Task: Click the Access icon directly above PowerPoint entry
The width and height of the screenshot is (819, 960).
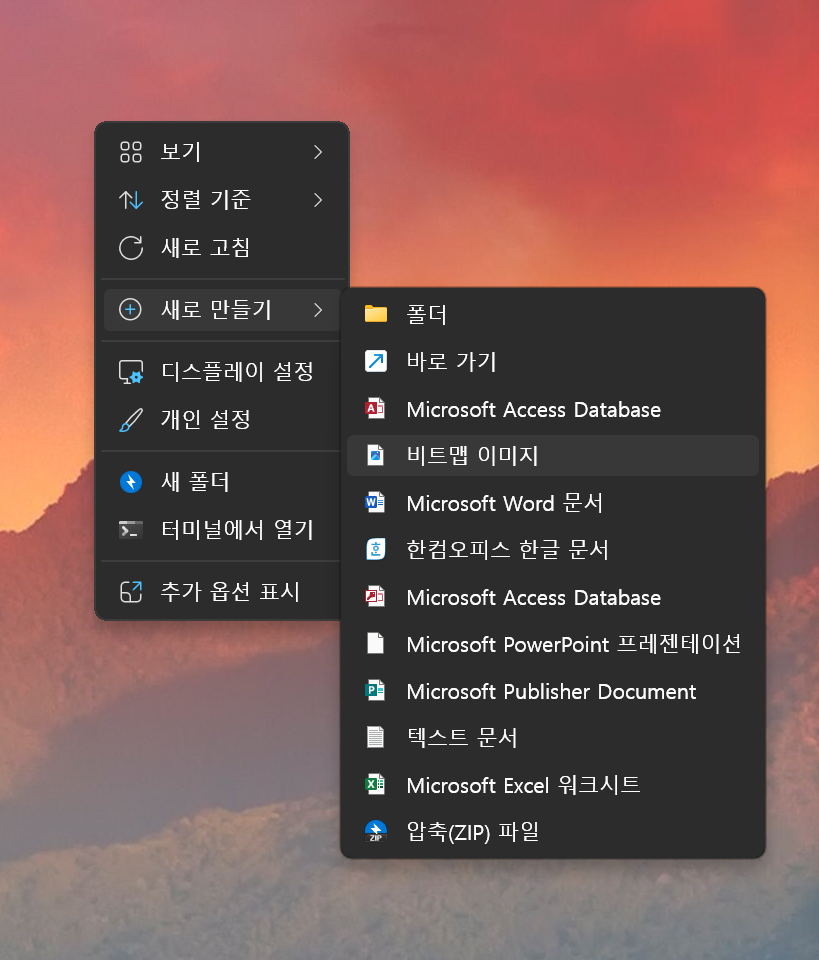Action: (375, 596)
